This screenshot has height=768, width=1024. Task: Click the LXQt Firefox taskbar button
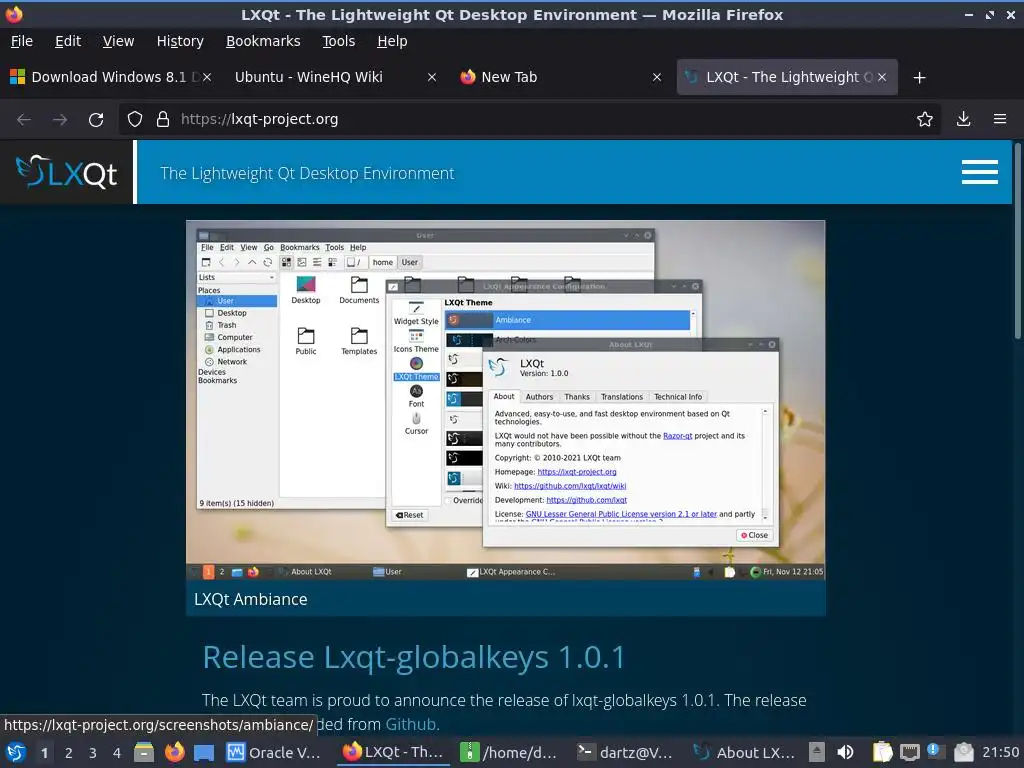pos(393,753)
